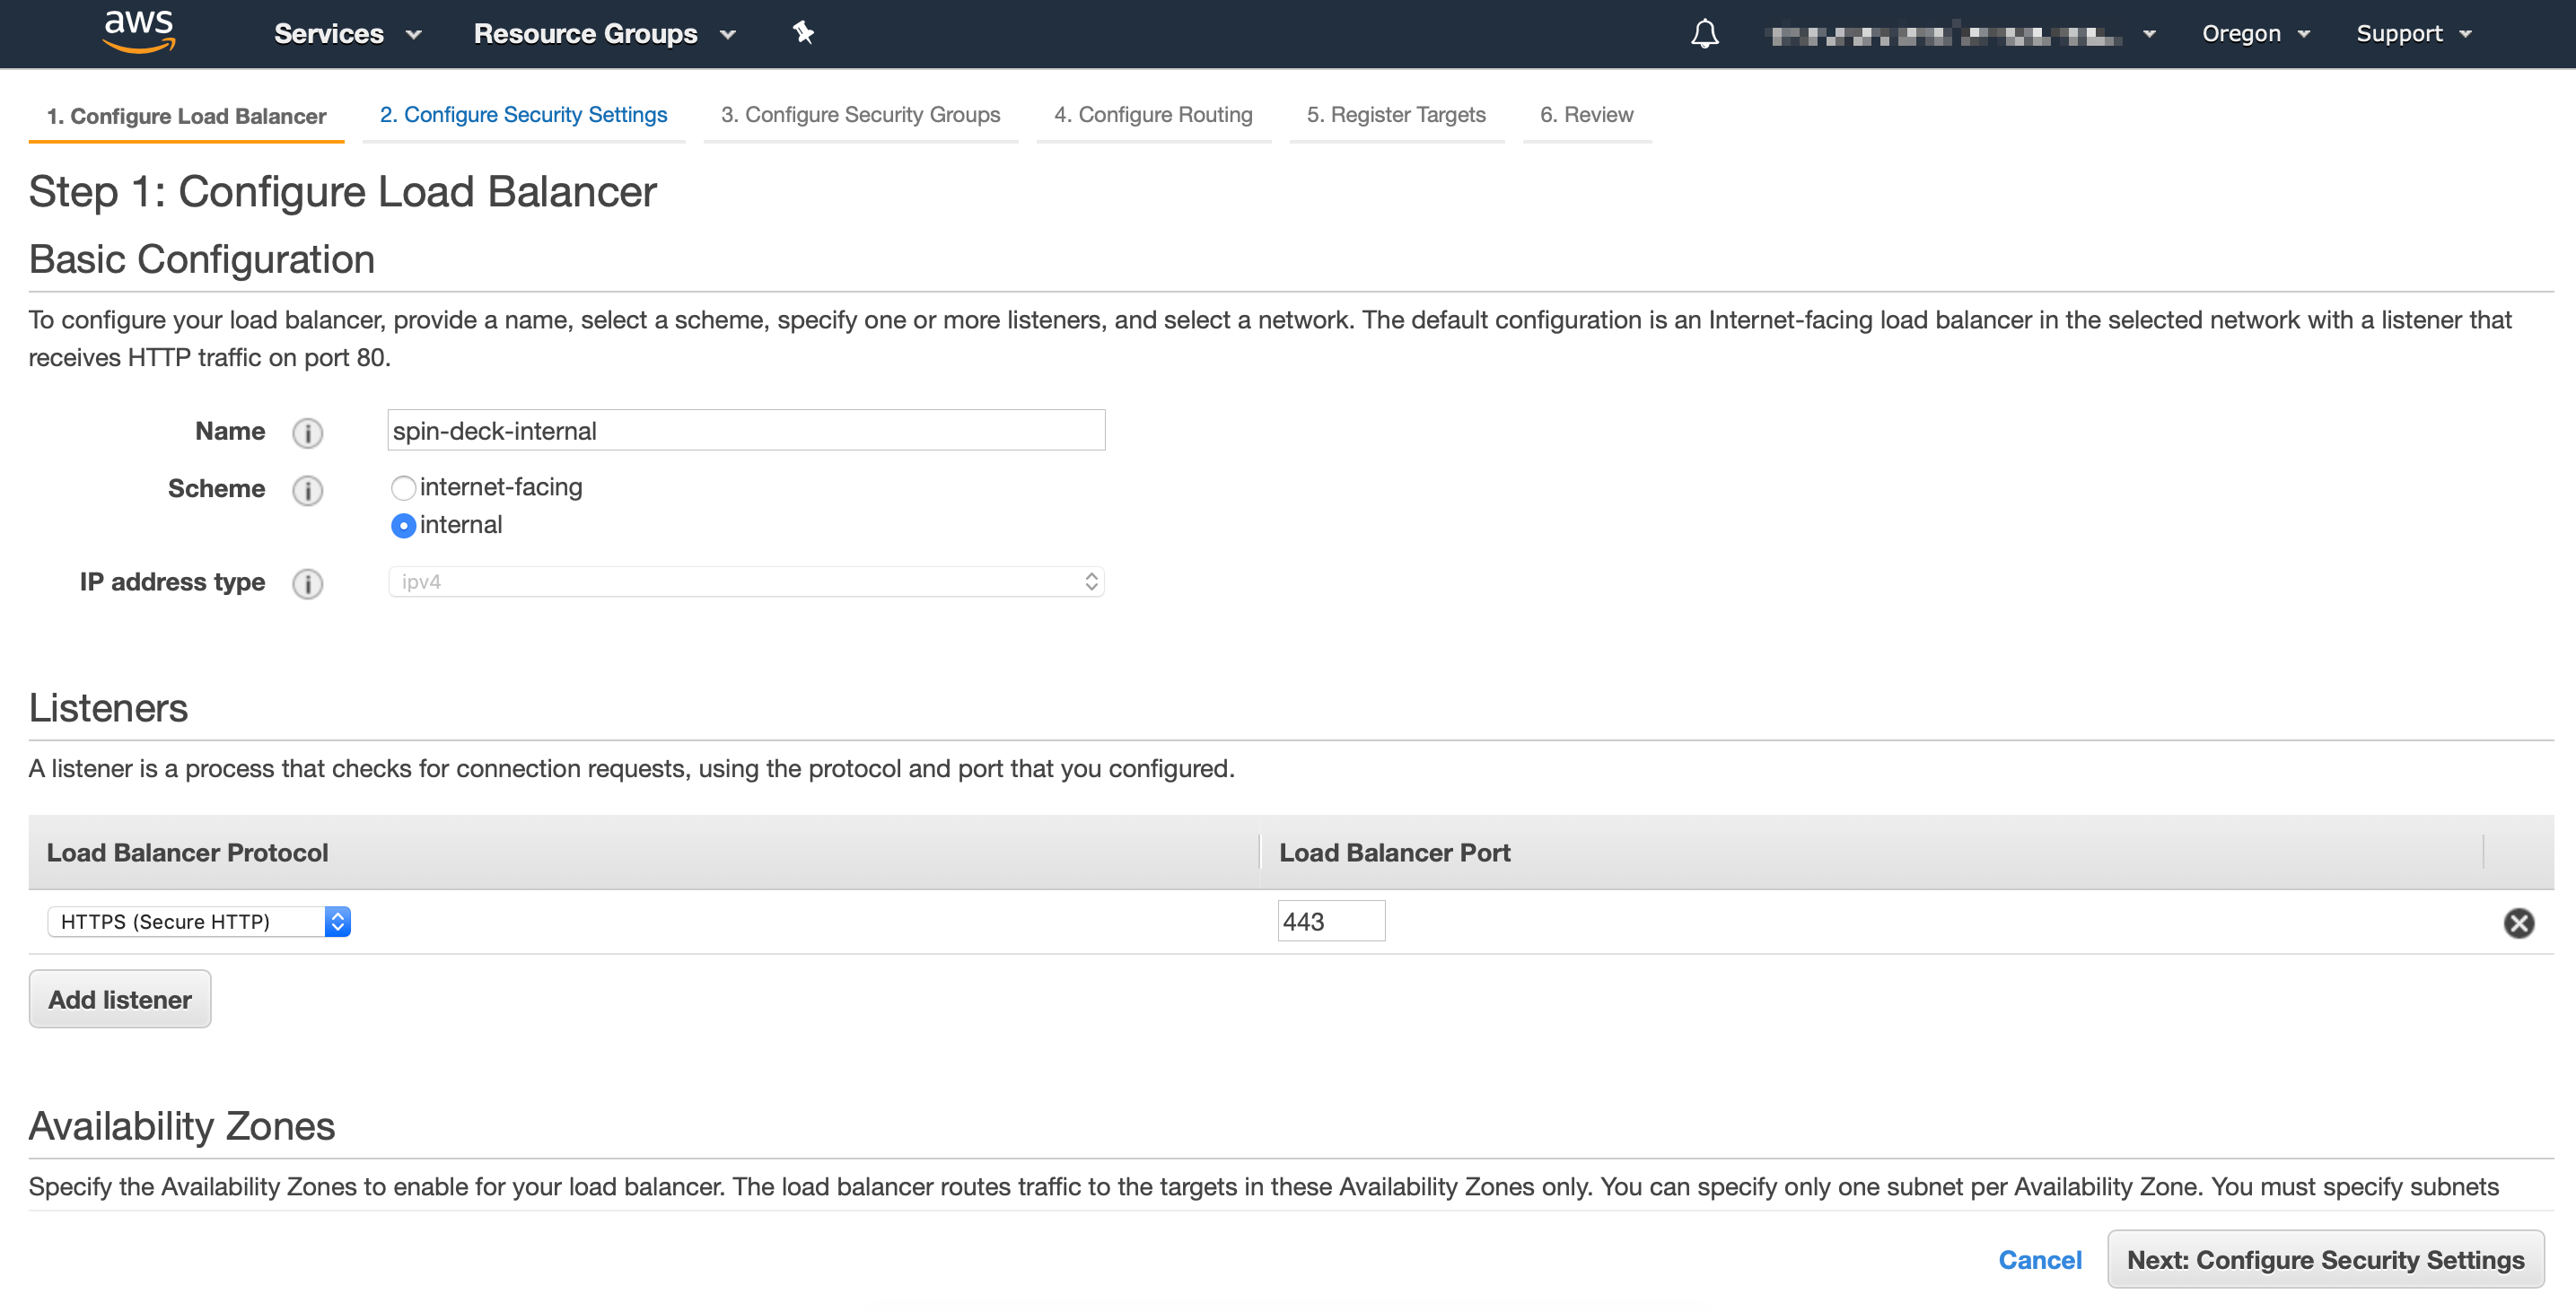
Task: Remove the HTTPS listener with X icon
Action: pyautogui.click(x=2518, y=922)
